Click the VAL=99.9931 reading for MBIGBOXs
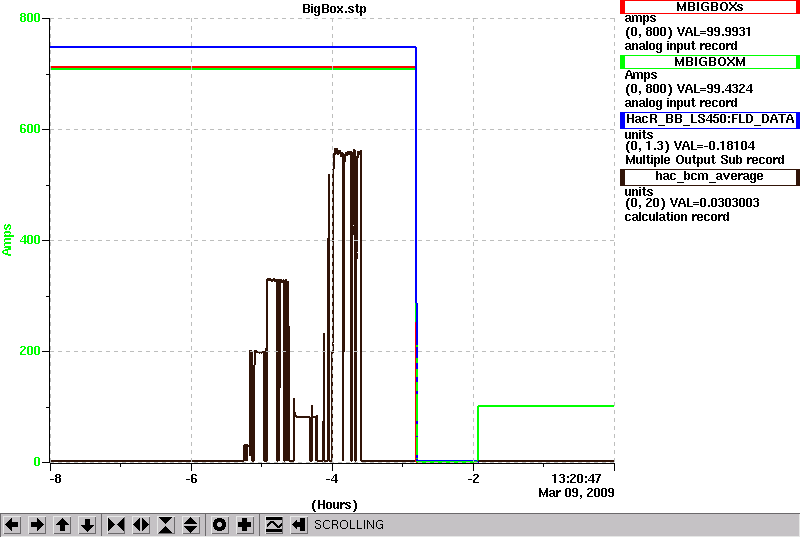 click(x=713, y=32)
